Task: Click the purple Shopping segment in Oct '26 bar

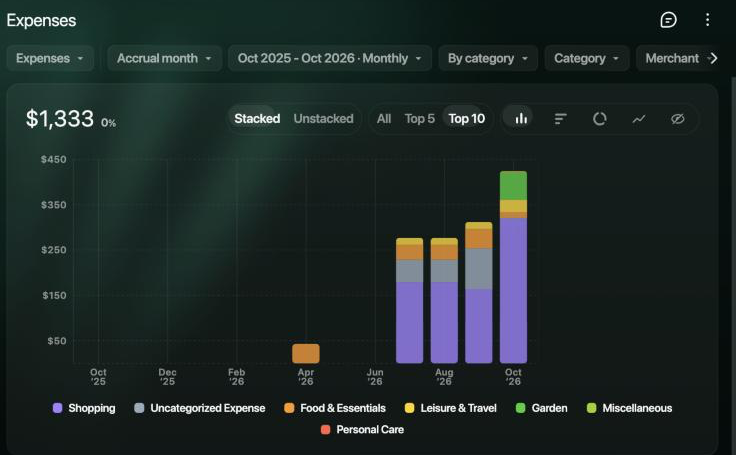Action: click(x=513, y=291)
